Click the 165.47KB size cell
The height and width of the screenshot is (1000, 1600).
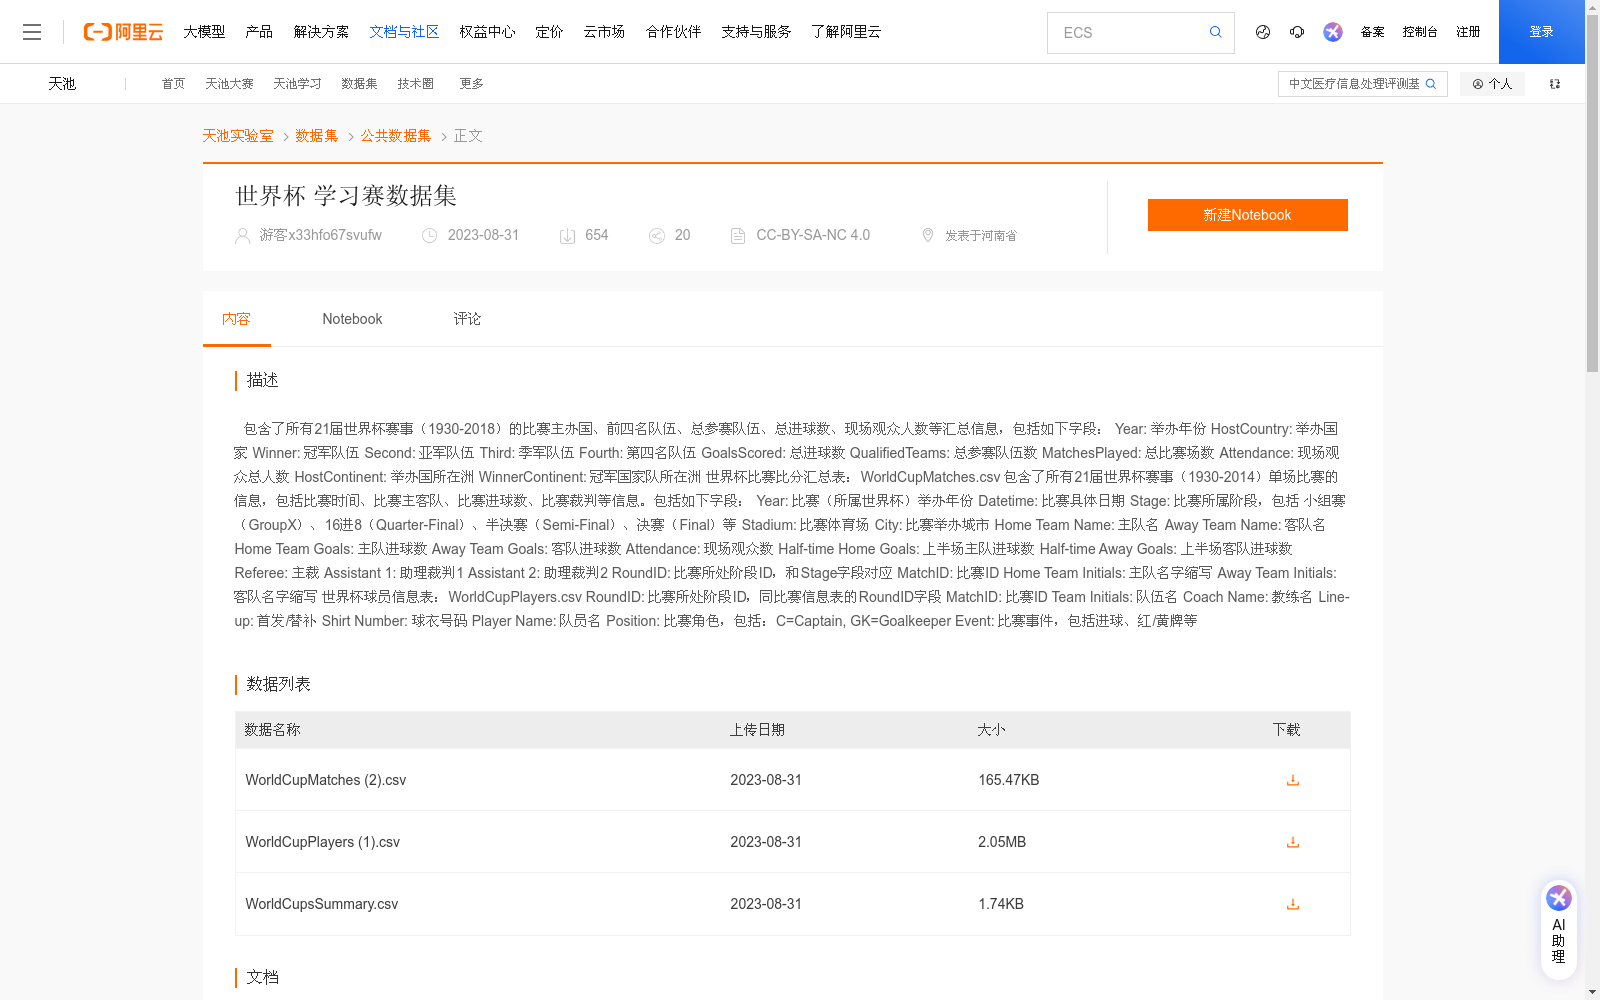pyautogui.click(x=1008, y=780)
